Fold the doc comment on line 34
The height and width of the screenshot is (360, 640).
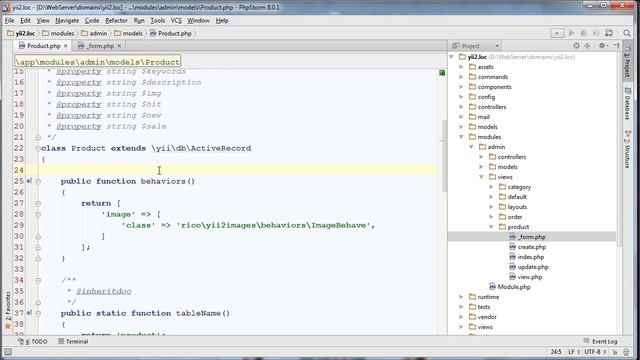tap(38, 280)
